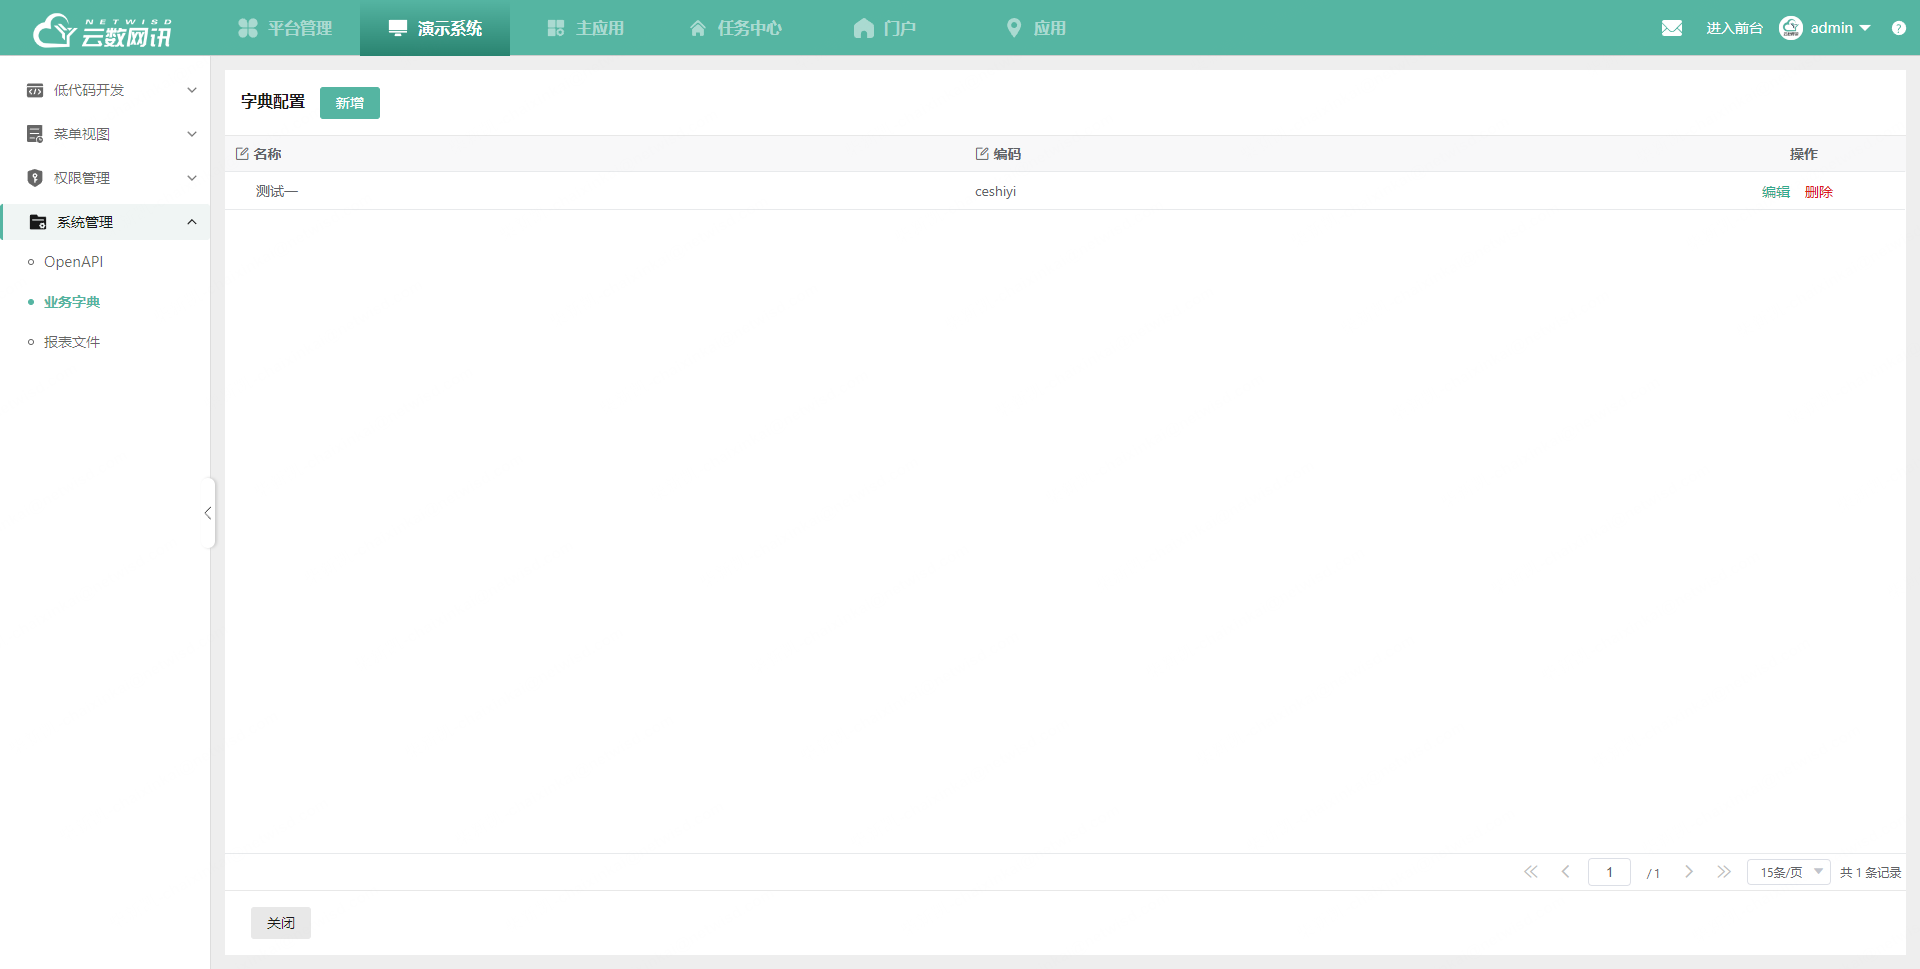Viewport: 1920px width, 969px height.
Task: Click the admin user avatar icon
Action: tap(1790, 28)
